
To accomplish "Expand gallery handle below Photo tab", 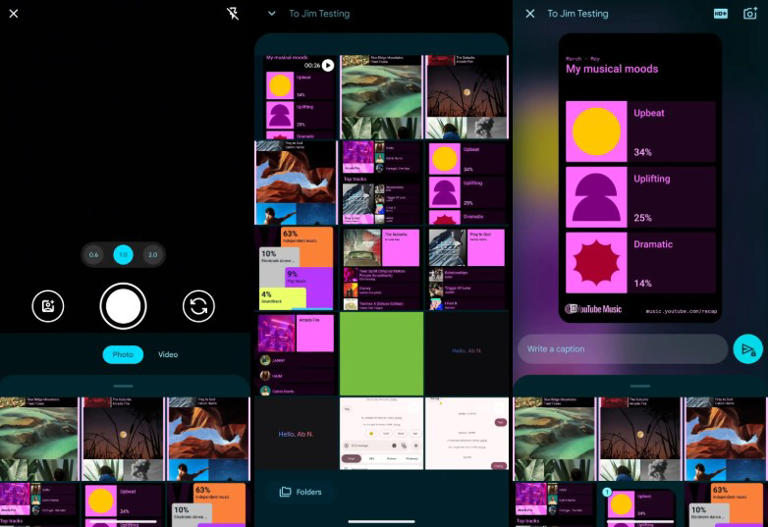I will click(123, 385).
